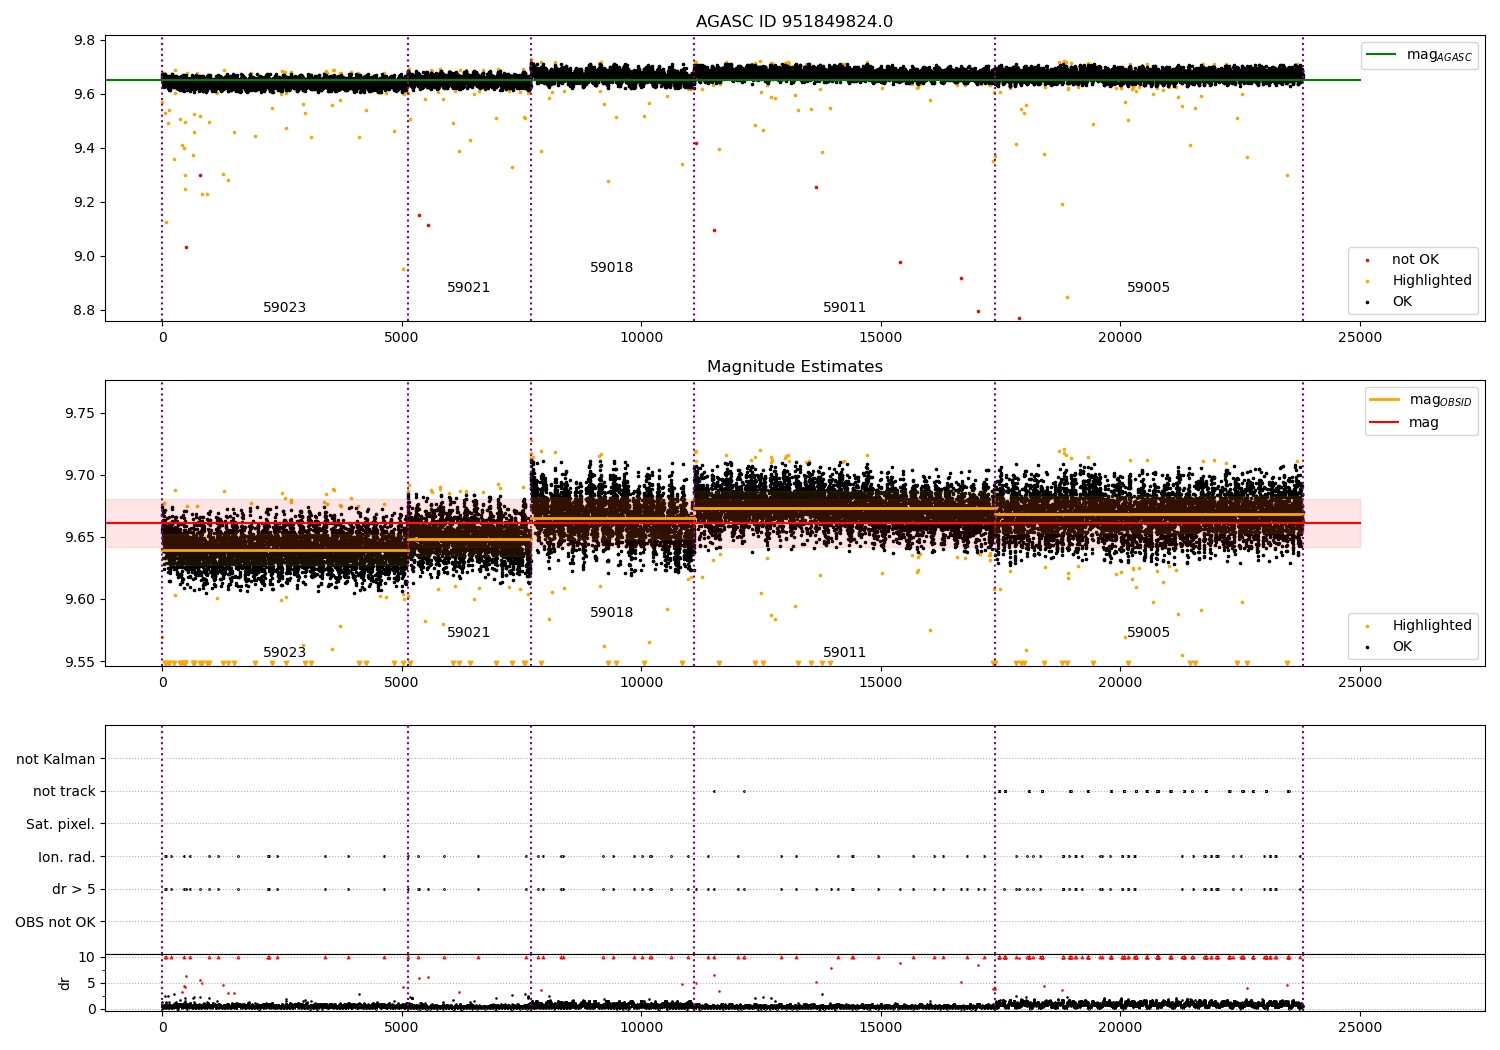Viewport: 1500px width, 1050px height.
Task: Click the 9.4 y-axis tick label
Action: click(85, 149)
